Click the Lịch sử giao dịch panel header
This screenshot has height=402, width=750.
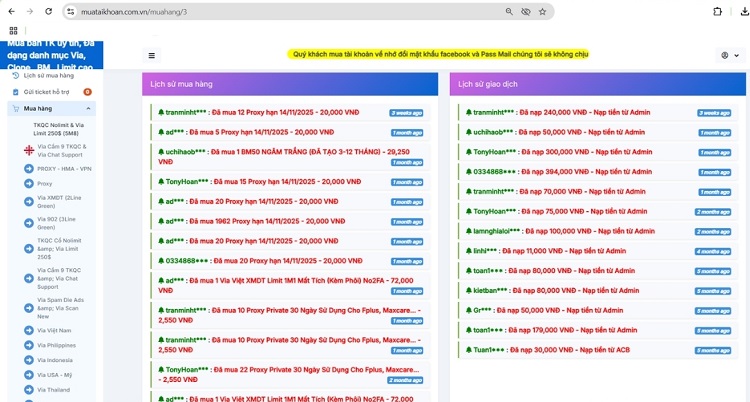598,84
